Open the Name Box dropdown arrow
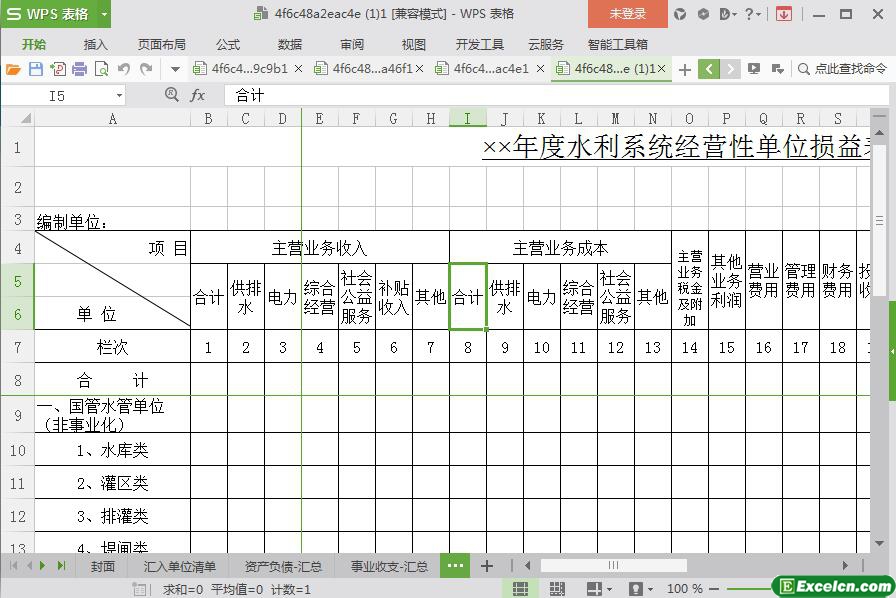Screen dimensions: 896x598 pos(119,95)
